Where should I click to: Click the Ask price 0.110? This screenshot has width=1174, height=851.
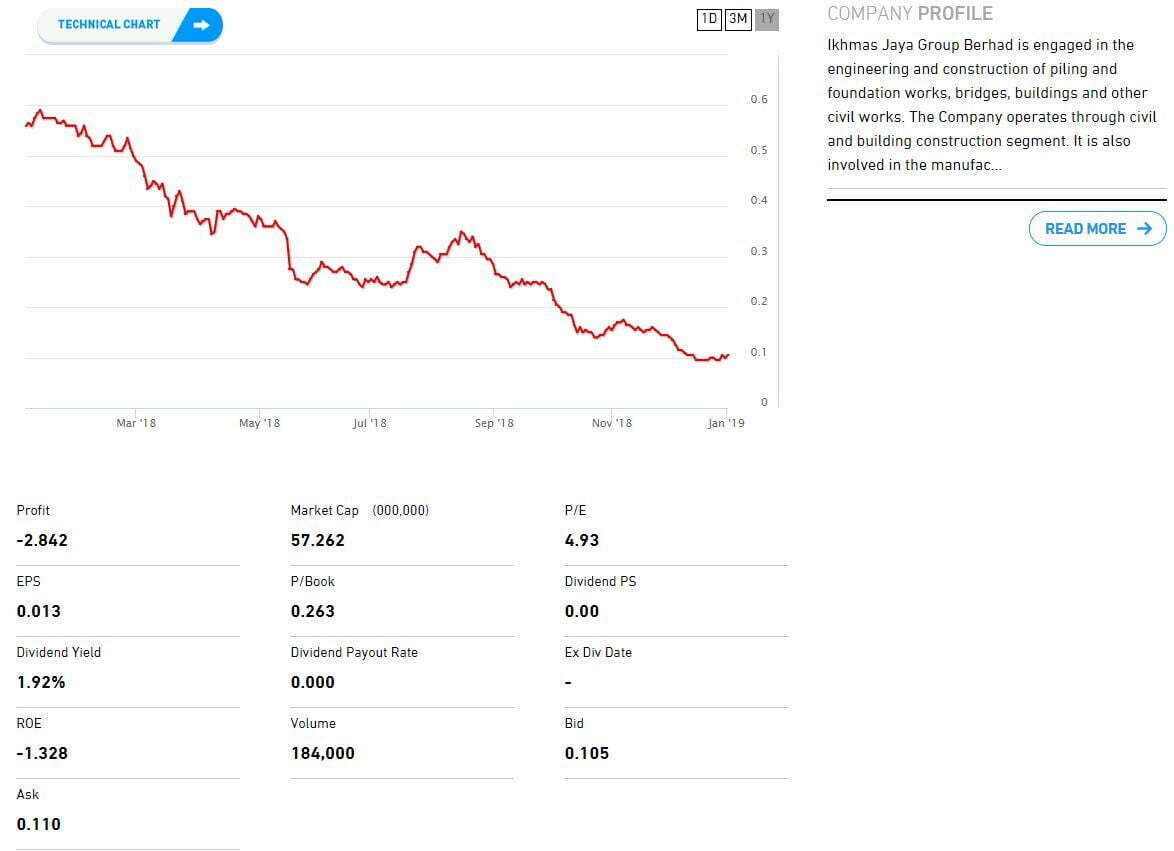pos(39,824)
